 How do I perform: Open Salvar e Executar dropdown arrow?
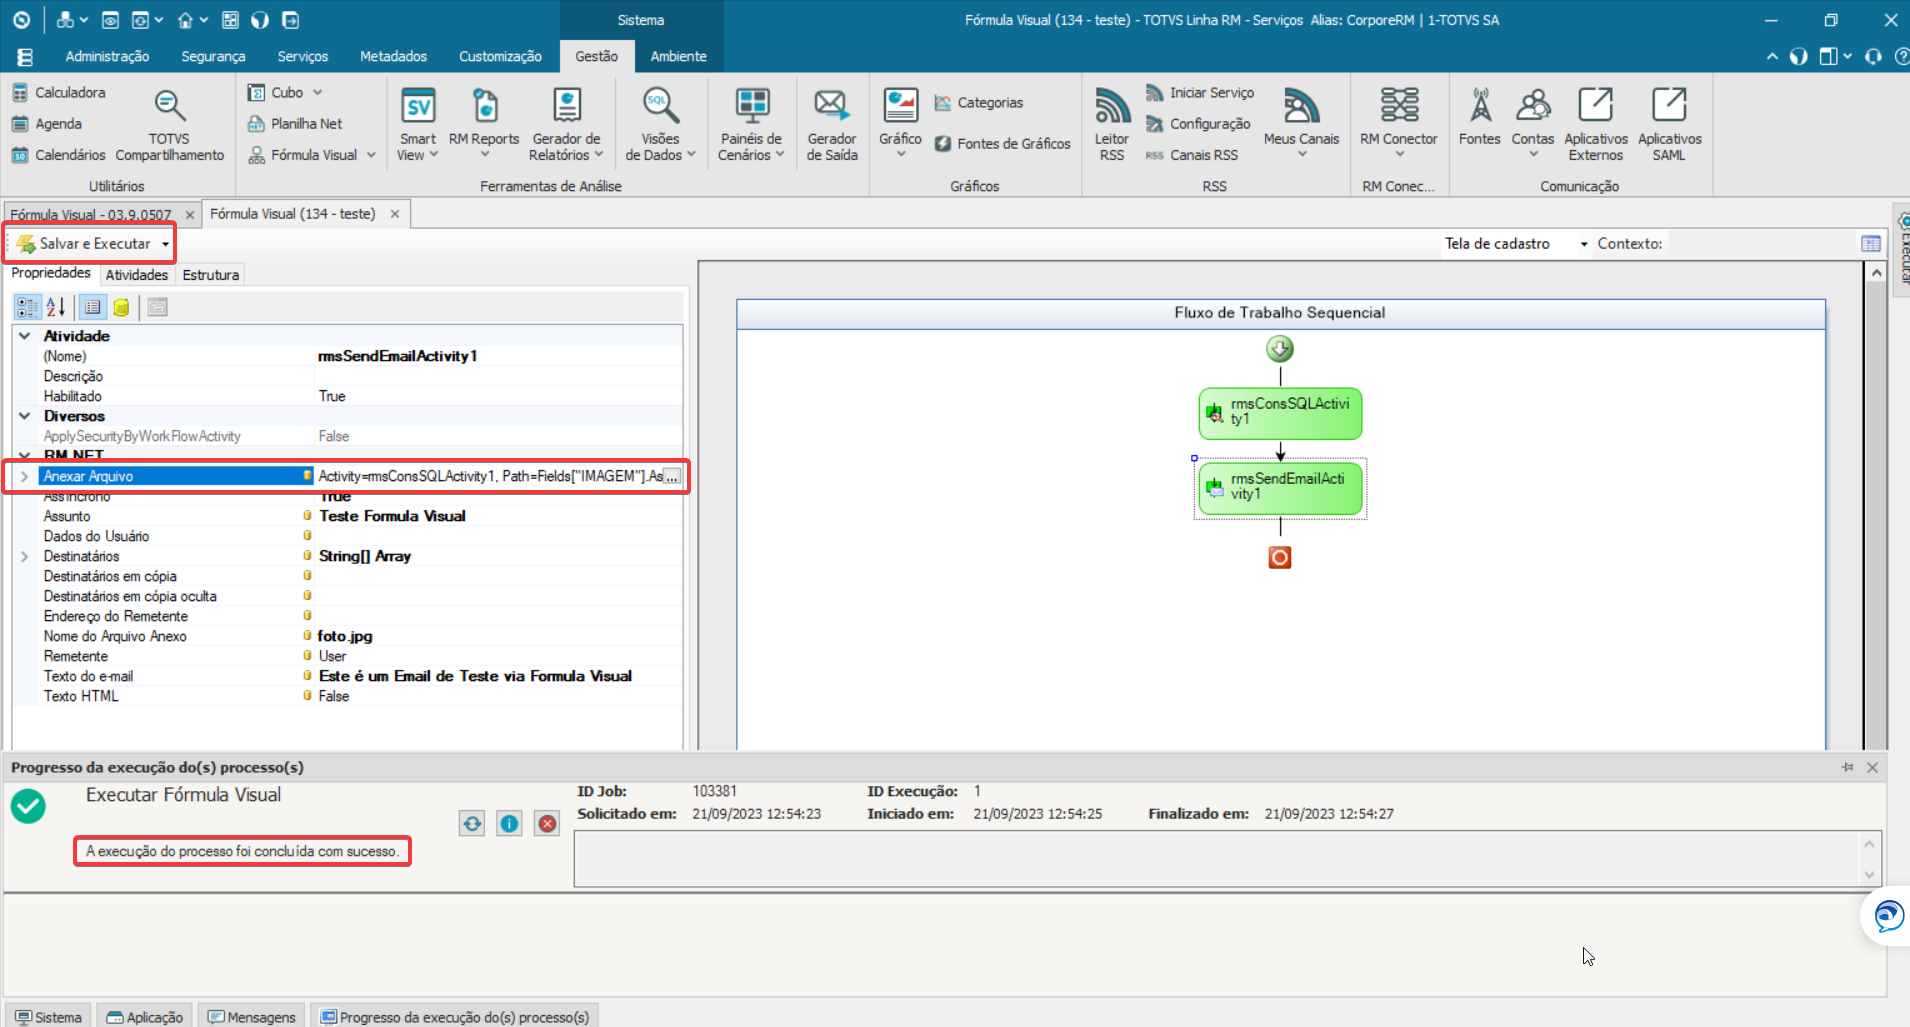(x=166, y=244)
